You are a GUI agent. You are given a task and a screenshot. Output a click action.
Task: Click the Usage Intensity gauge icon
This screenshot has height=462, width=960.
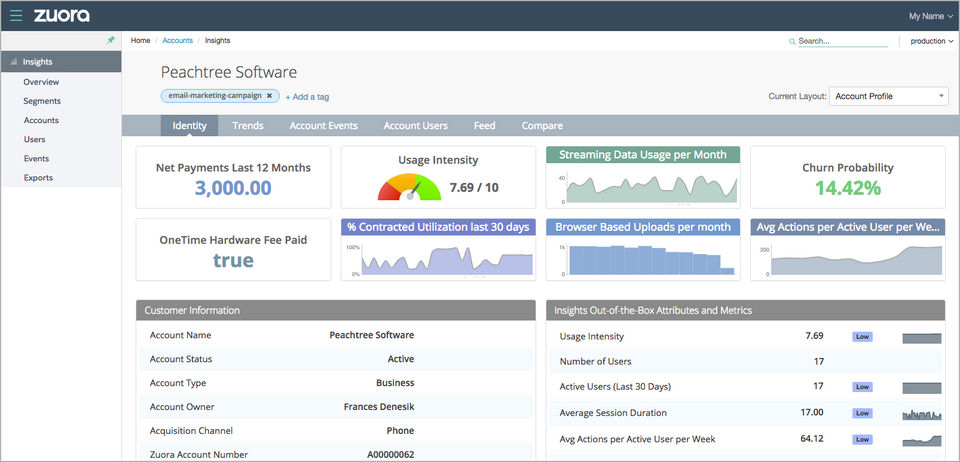pyautogui.click(x=408, y=187)
